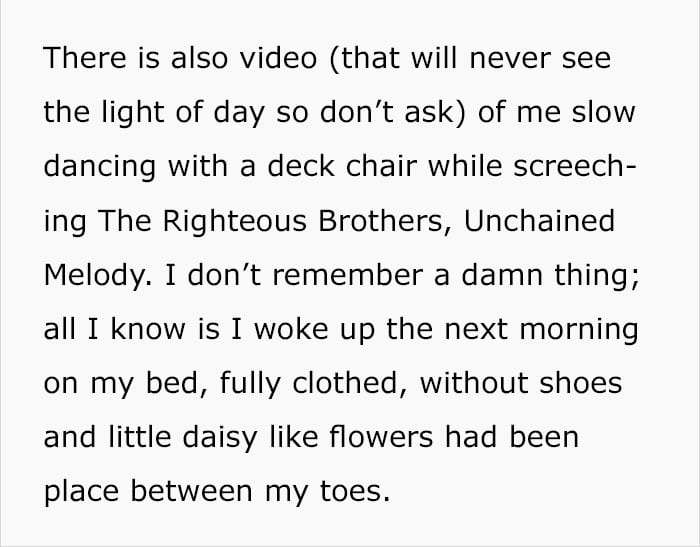Click the word "dancing" in third line
Image resolution: width=700 pixels, height=547 pixels.
[x=100, y=167]
